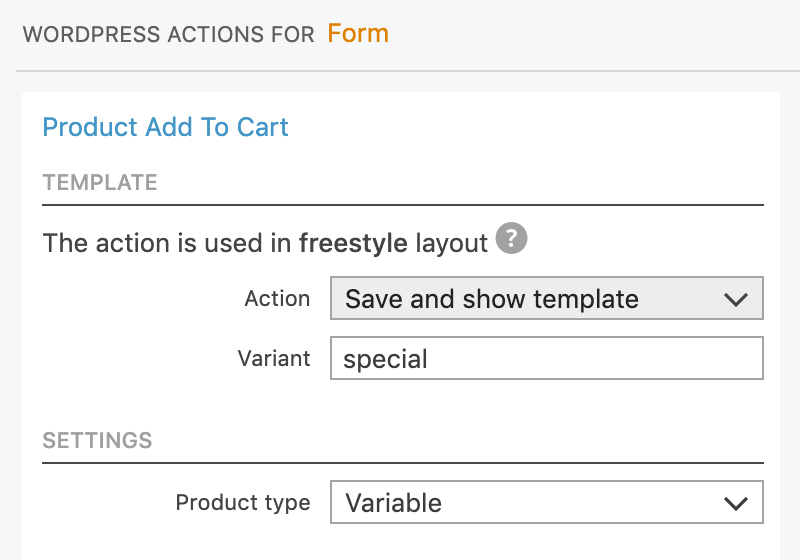
Task: Click the chevron arrow beside Variable
Action: tap(736, 503)
